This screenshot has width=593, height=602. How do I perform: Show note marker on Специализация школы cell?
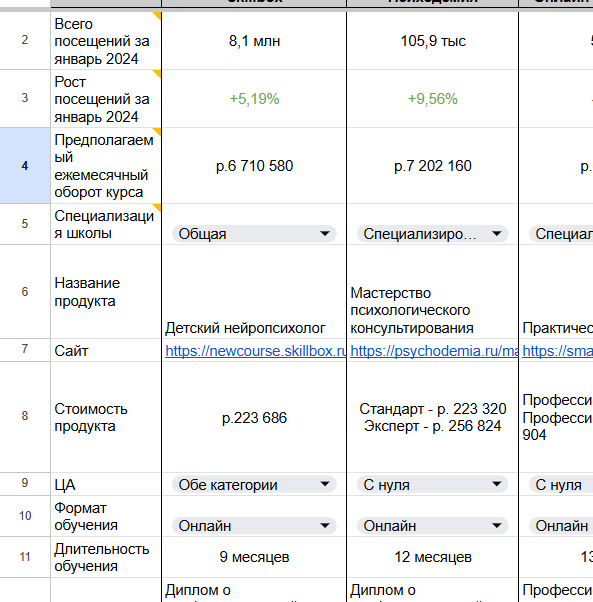point(157,208)
